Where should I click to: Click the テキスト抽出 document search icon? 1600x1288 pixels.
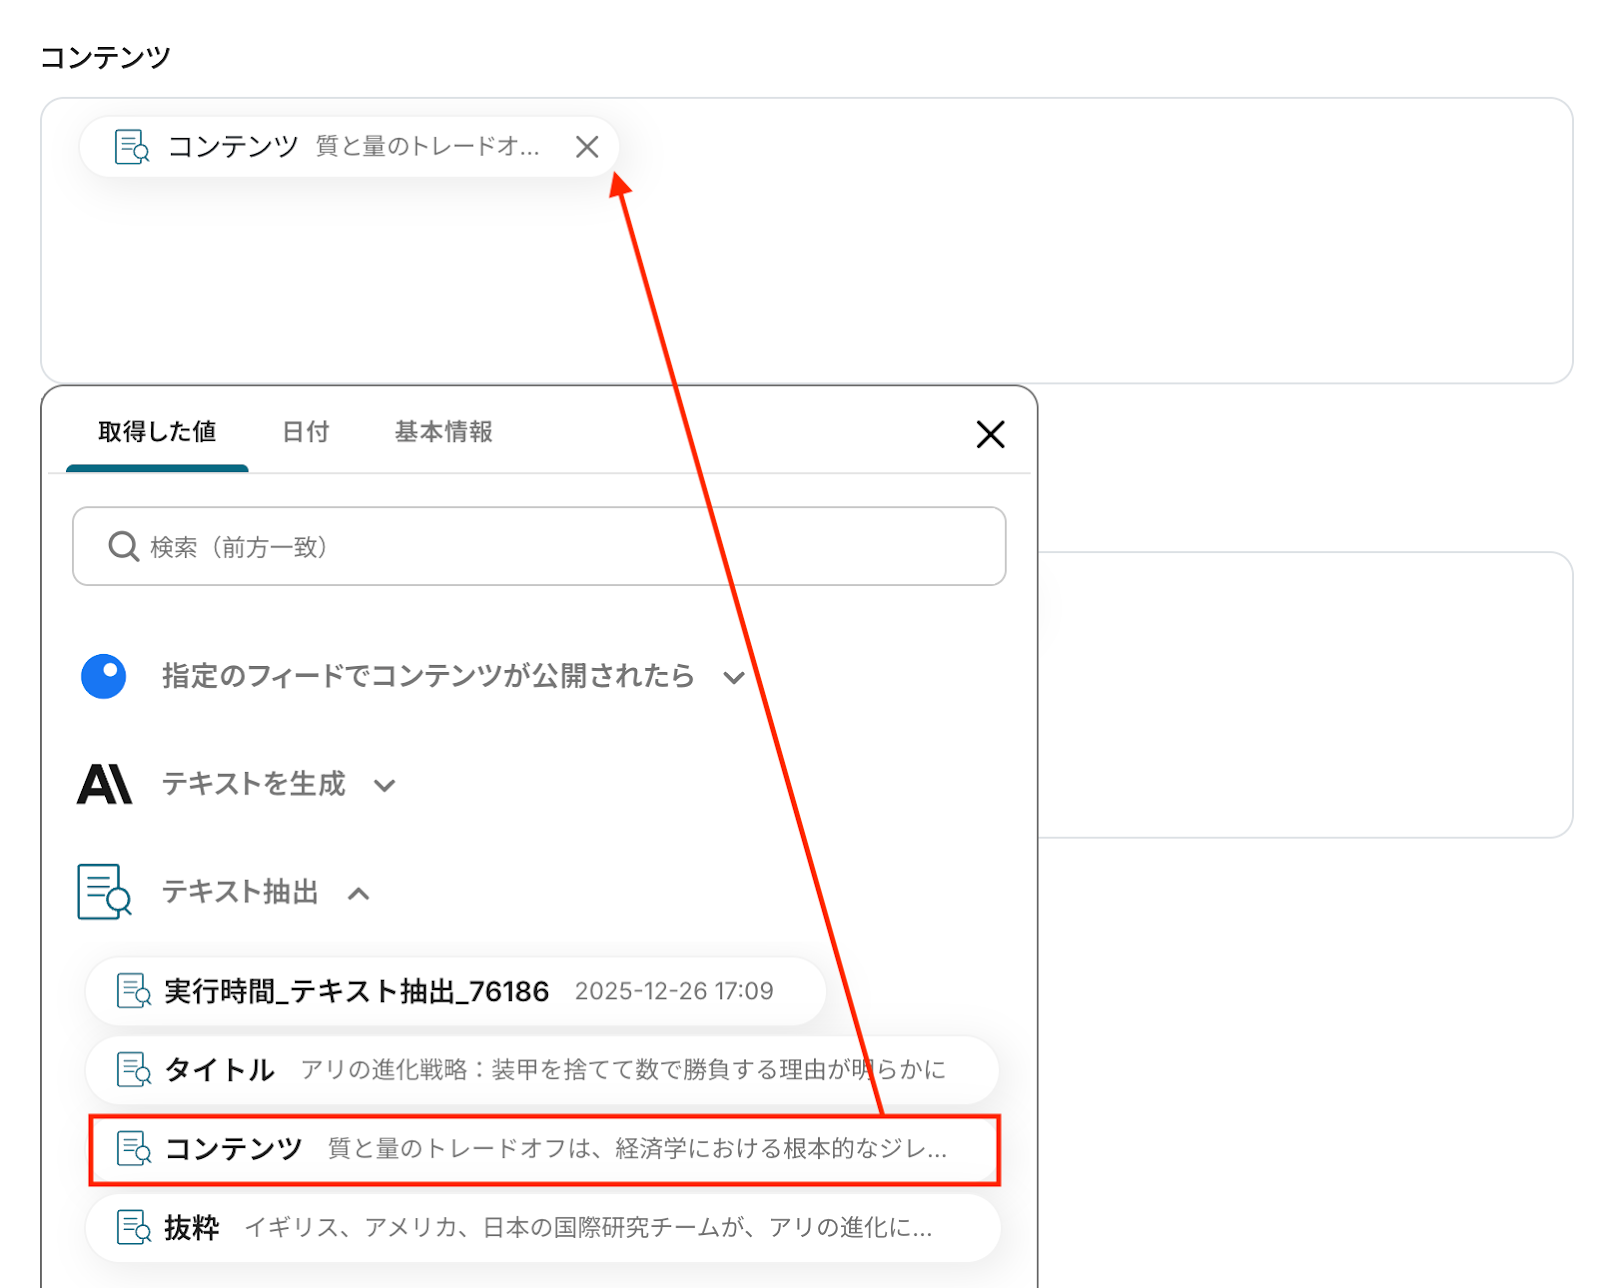coord(105,892)
